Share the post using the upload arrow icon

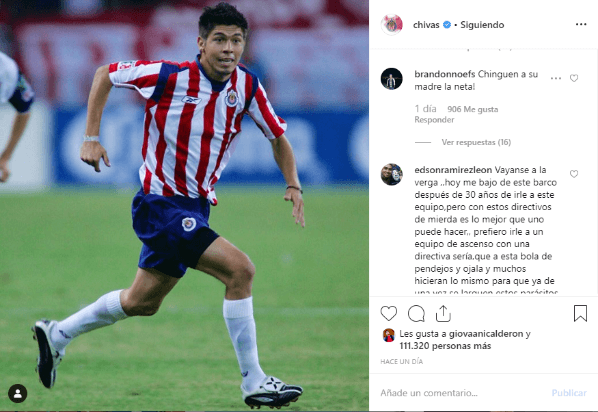pos(443,314)
